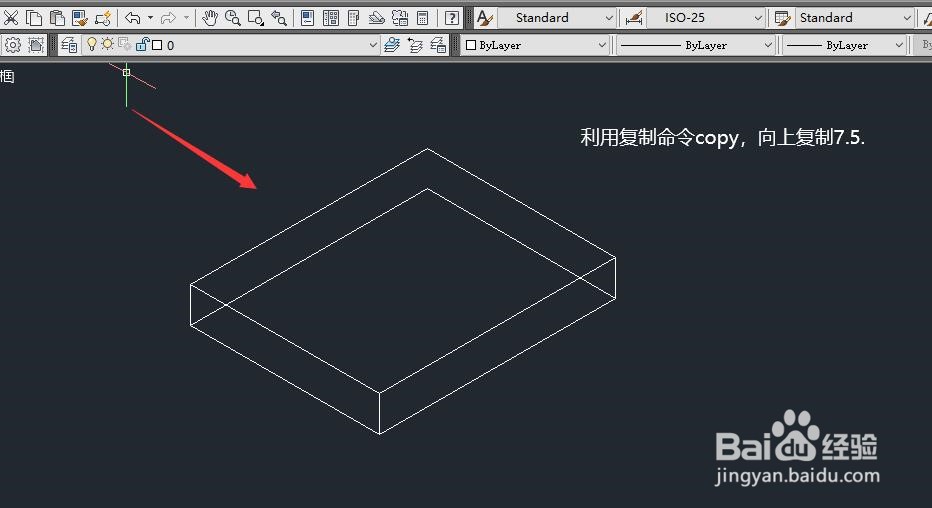Click Make Object's Layer Current icon
Image resolution: width=932 pixels, height=508 pixels.
[392, 45]
